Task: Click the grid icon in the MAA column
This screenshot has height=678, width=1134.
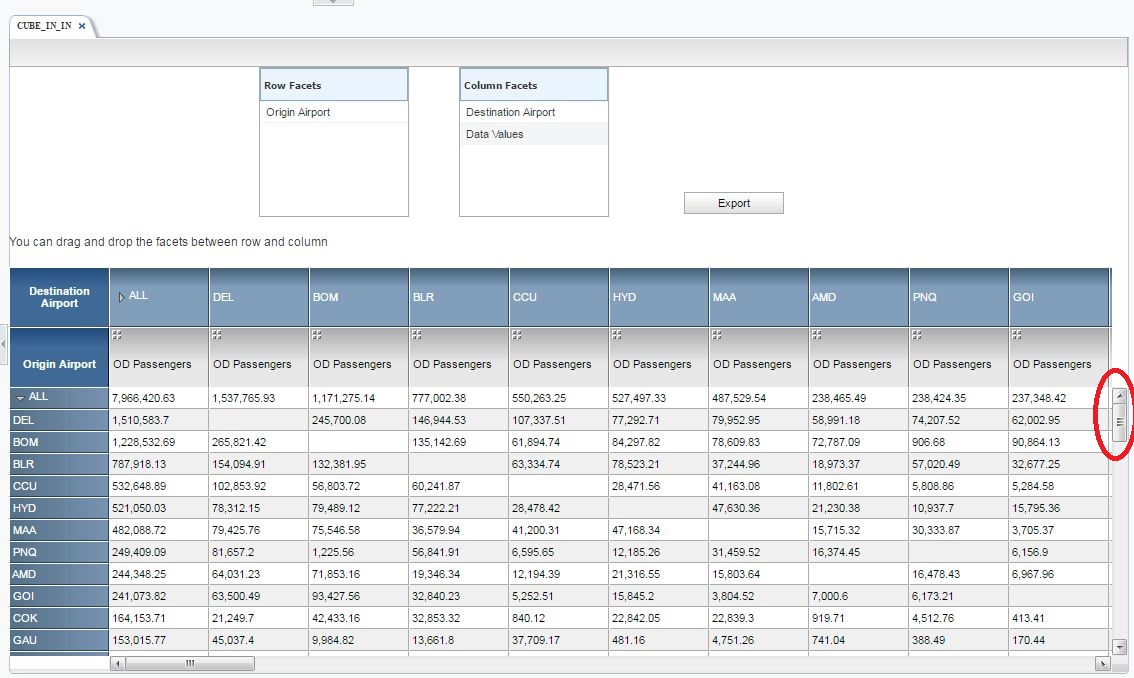Action: [717, 335]
